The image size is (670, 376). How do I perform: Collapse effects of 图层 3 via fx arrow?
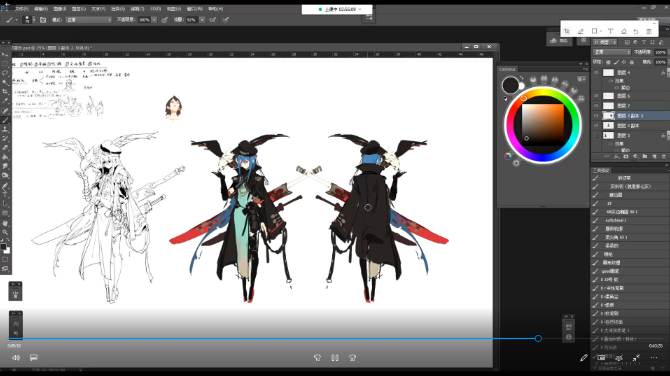coord(668,135)
